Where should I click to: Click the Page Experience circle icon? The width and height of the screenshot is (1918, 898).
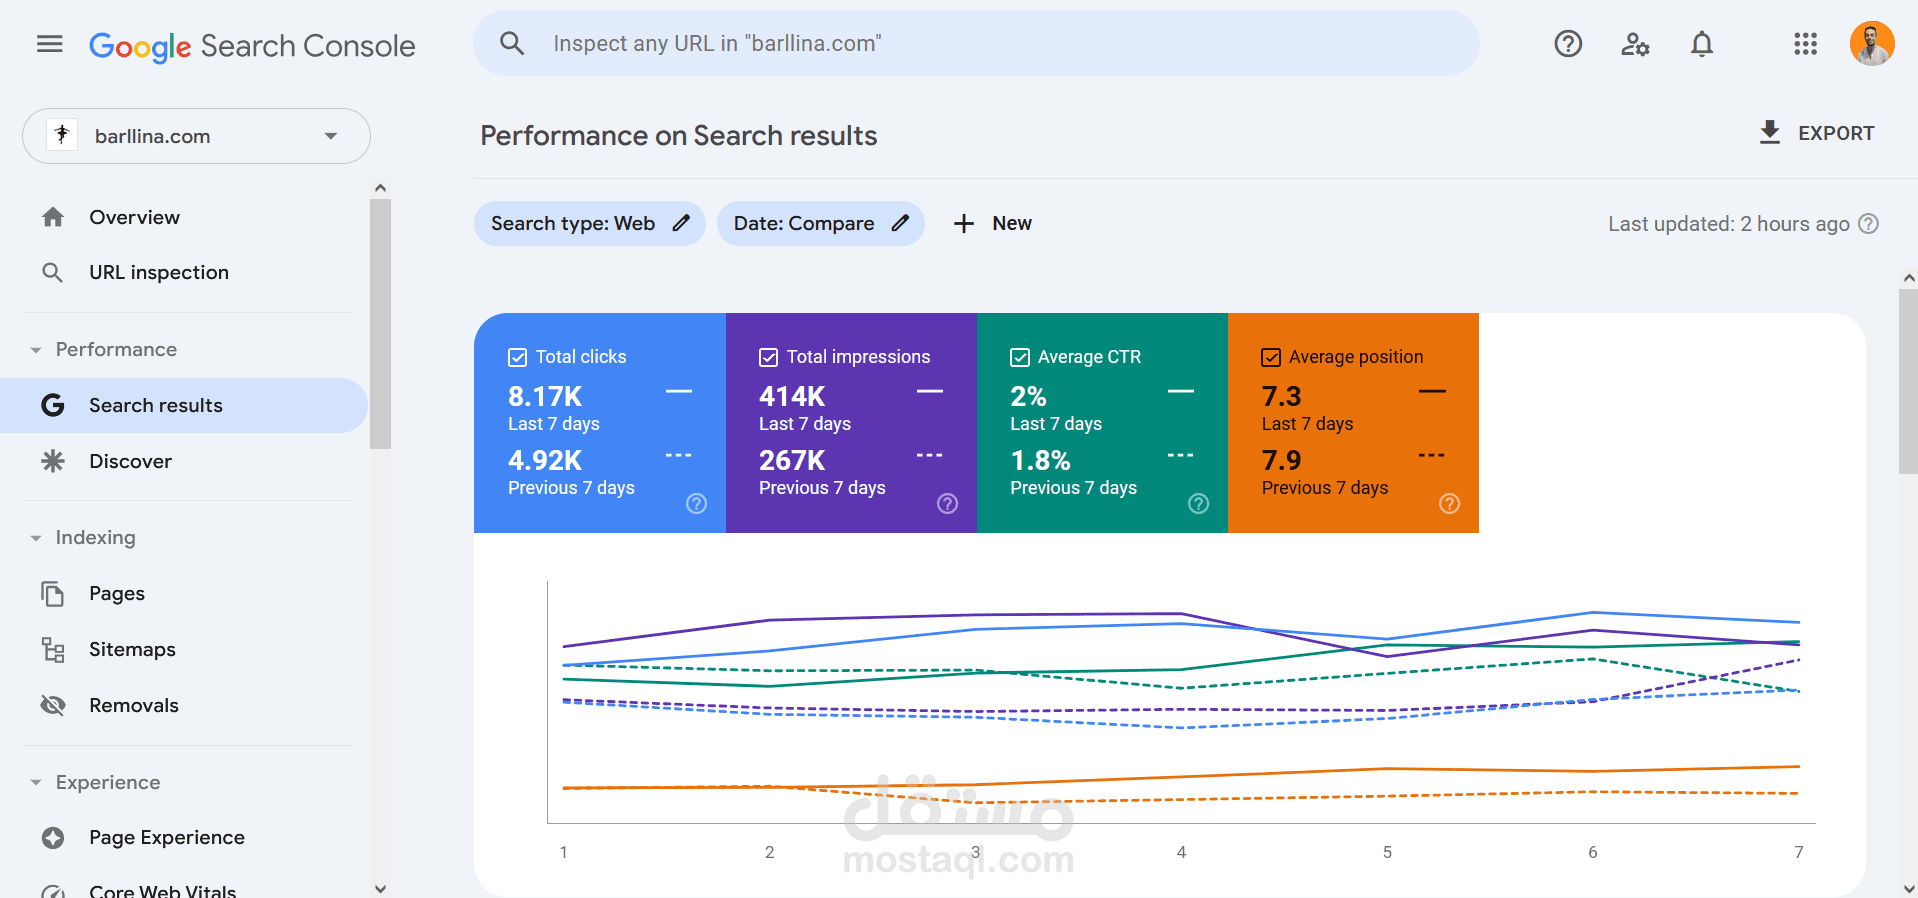coord(53,838)
